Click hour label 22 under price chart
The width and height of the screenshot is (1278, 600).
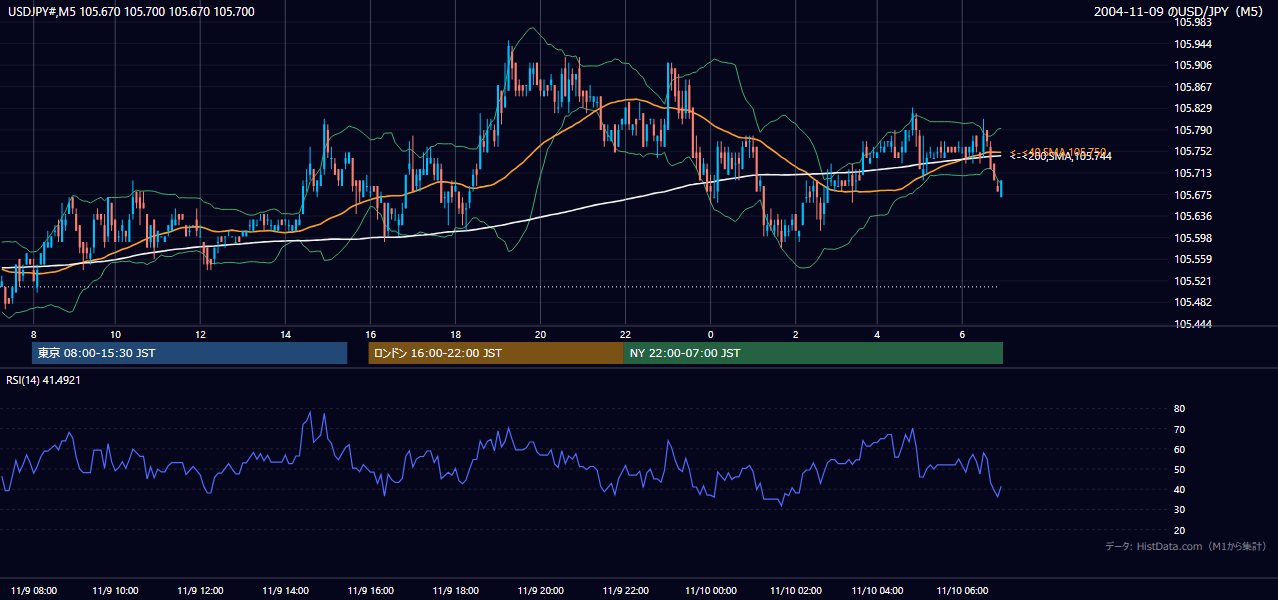pyautogui.click(x=625, y=334)
